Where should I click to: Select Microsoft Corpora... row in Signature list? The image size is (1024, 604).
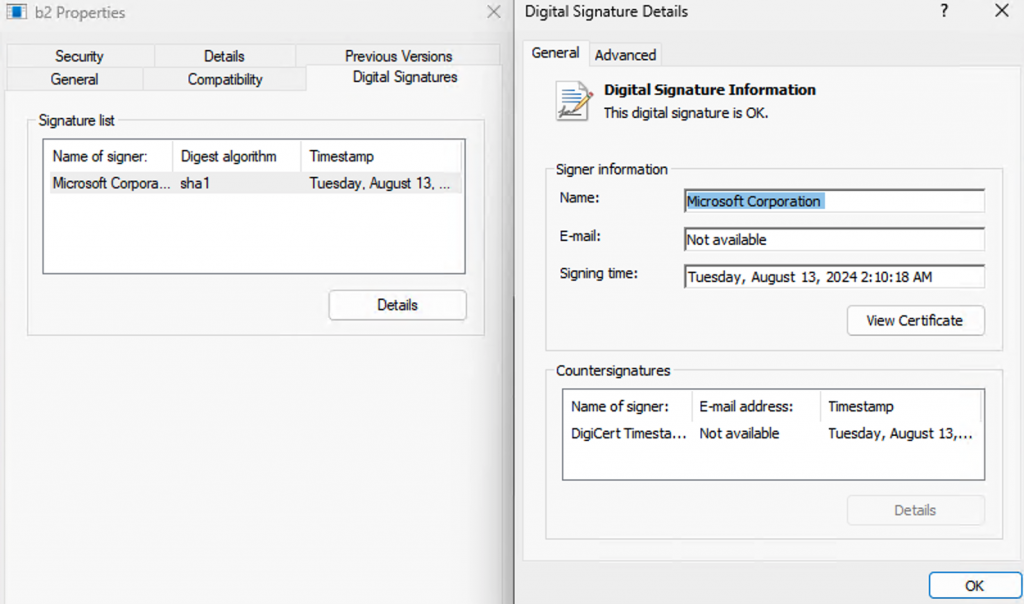[255, 183]
